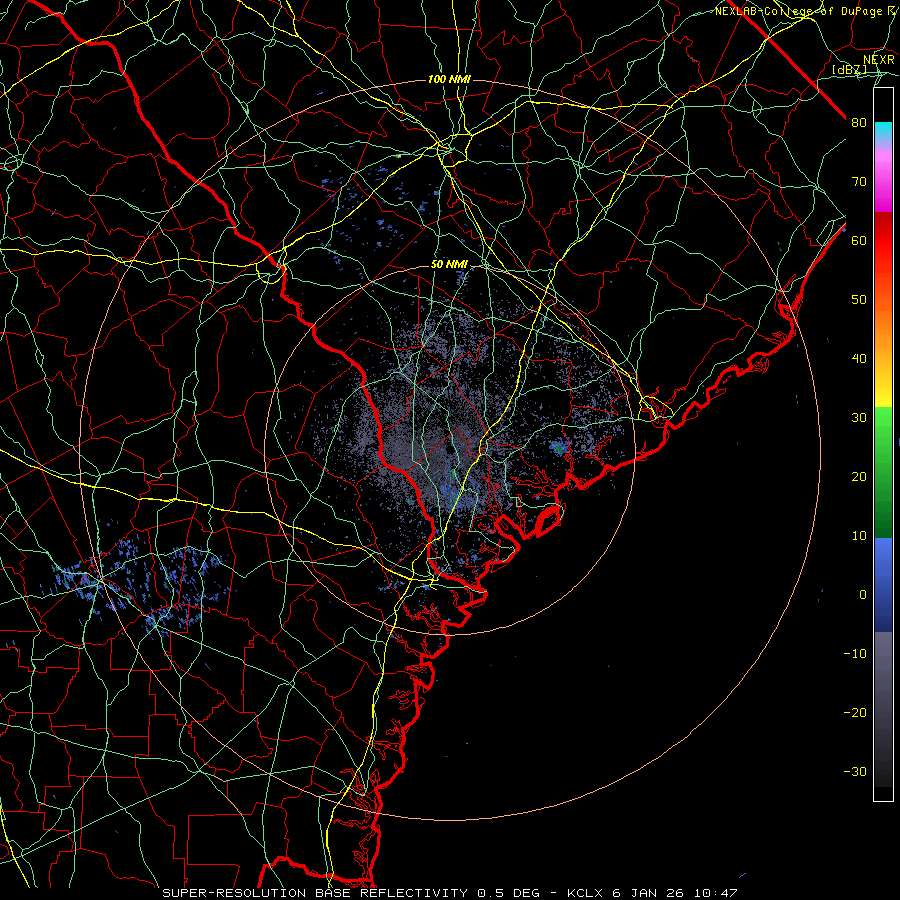Click the "0.5 DEG" elevation angle text
The height and width of the screenshot is (900, 900).
click(509, 893)
